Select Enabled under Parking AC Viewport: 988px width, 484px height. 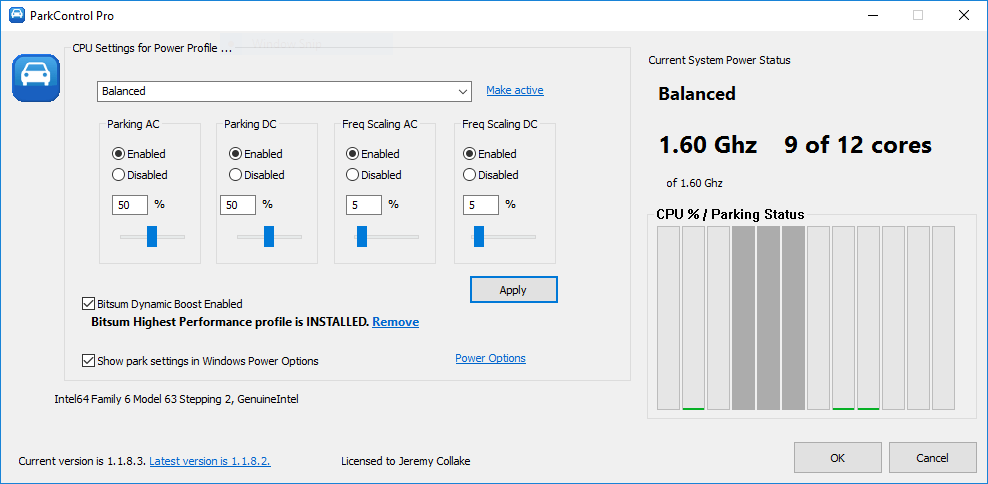pos(139,154)
